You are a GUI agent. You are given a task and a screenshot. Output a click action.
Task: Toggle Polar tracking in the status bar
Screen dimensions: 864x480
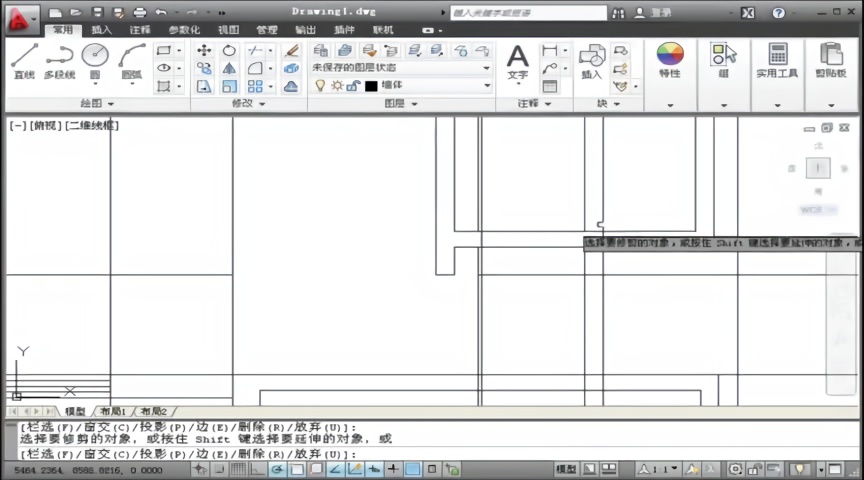click(x=277, y=470)
